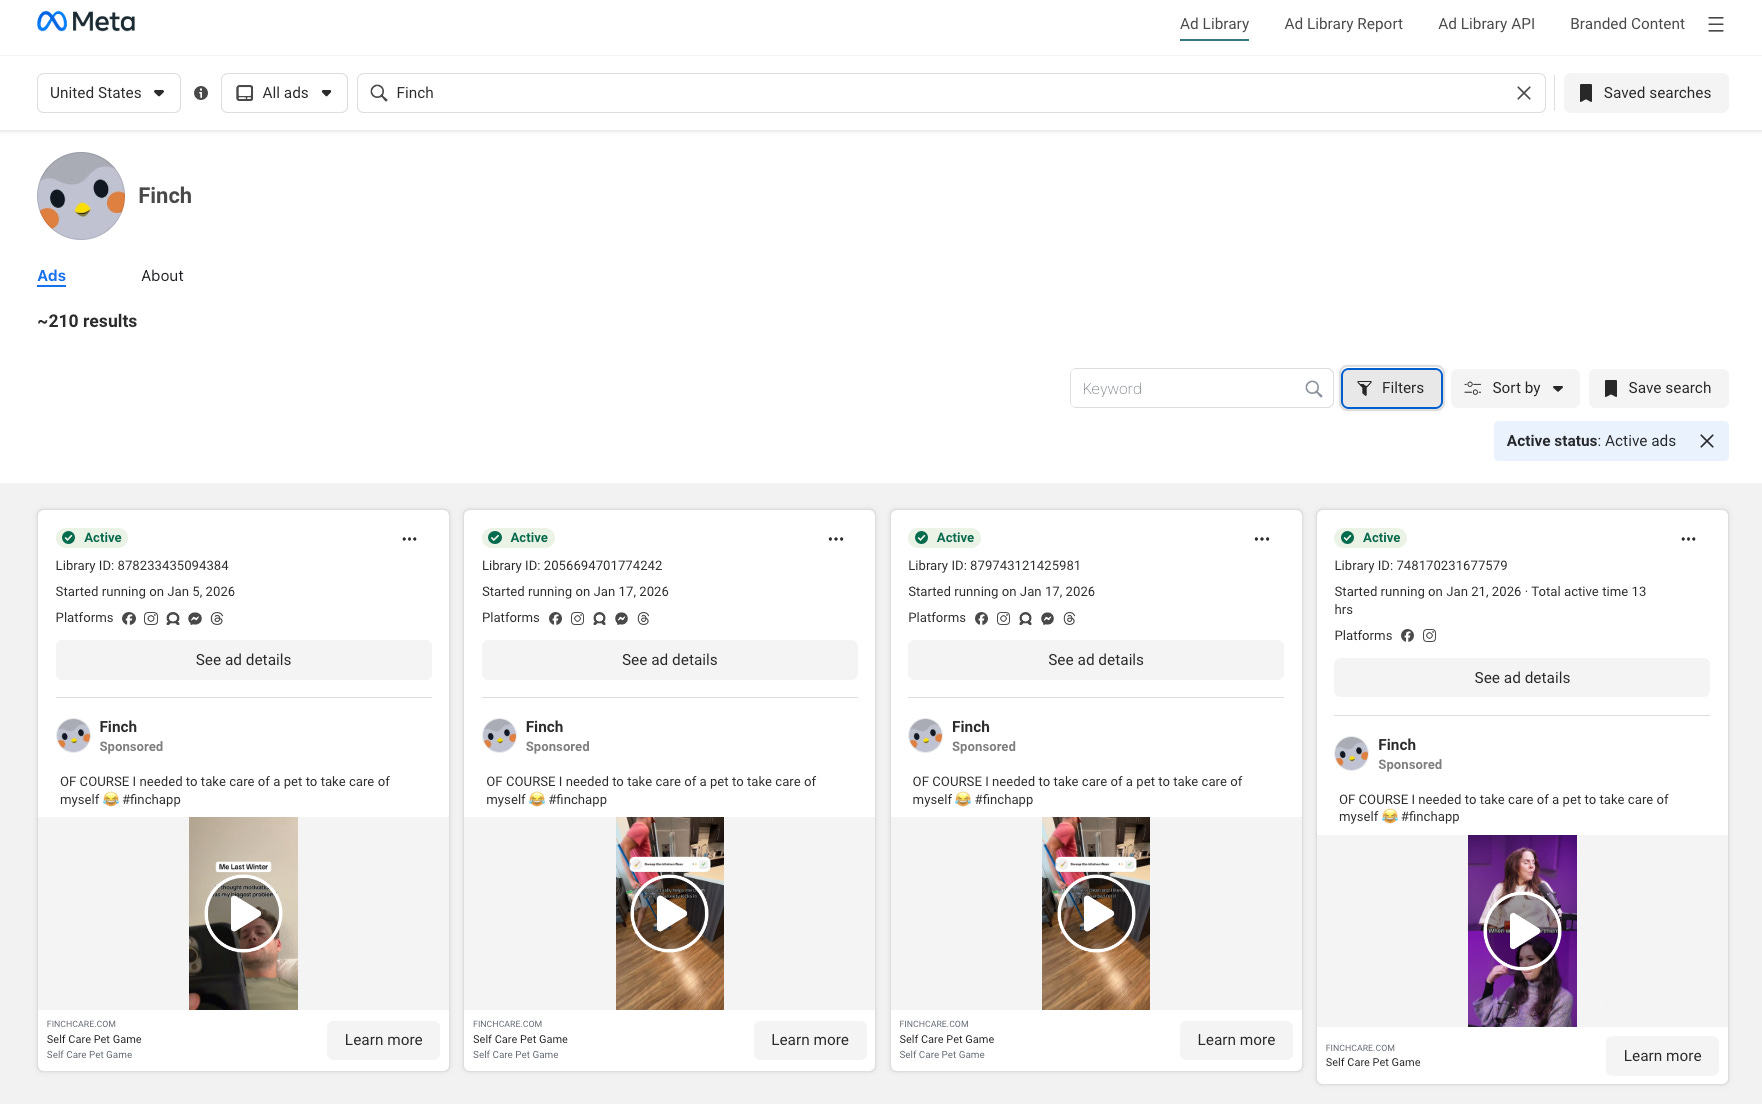
Task: Open more options for ad 748170231677579
Action: coord(1688,539)
